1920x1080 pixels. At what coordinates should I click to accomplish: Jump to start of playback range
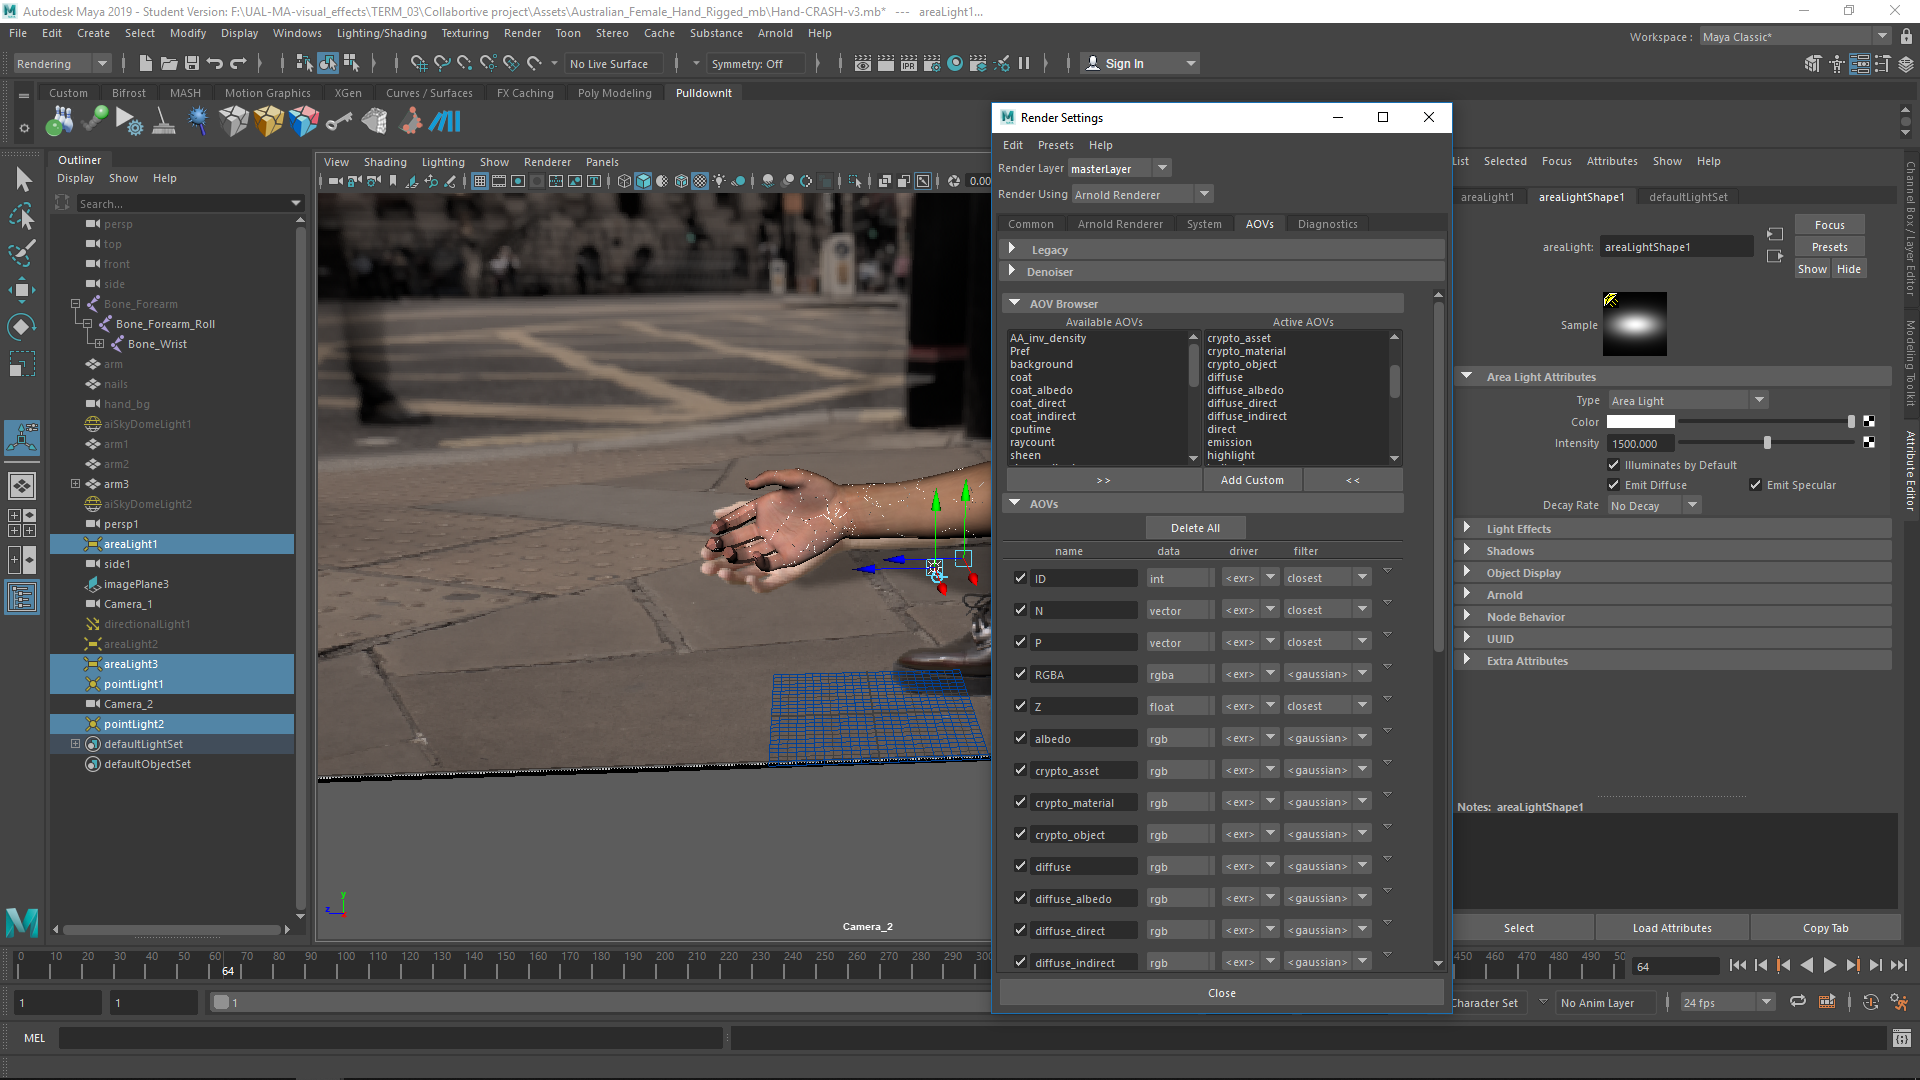[1737, 966]
